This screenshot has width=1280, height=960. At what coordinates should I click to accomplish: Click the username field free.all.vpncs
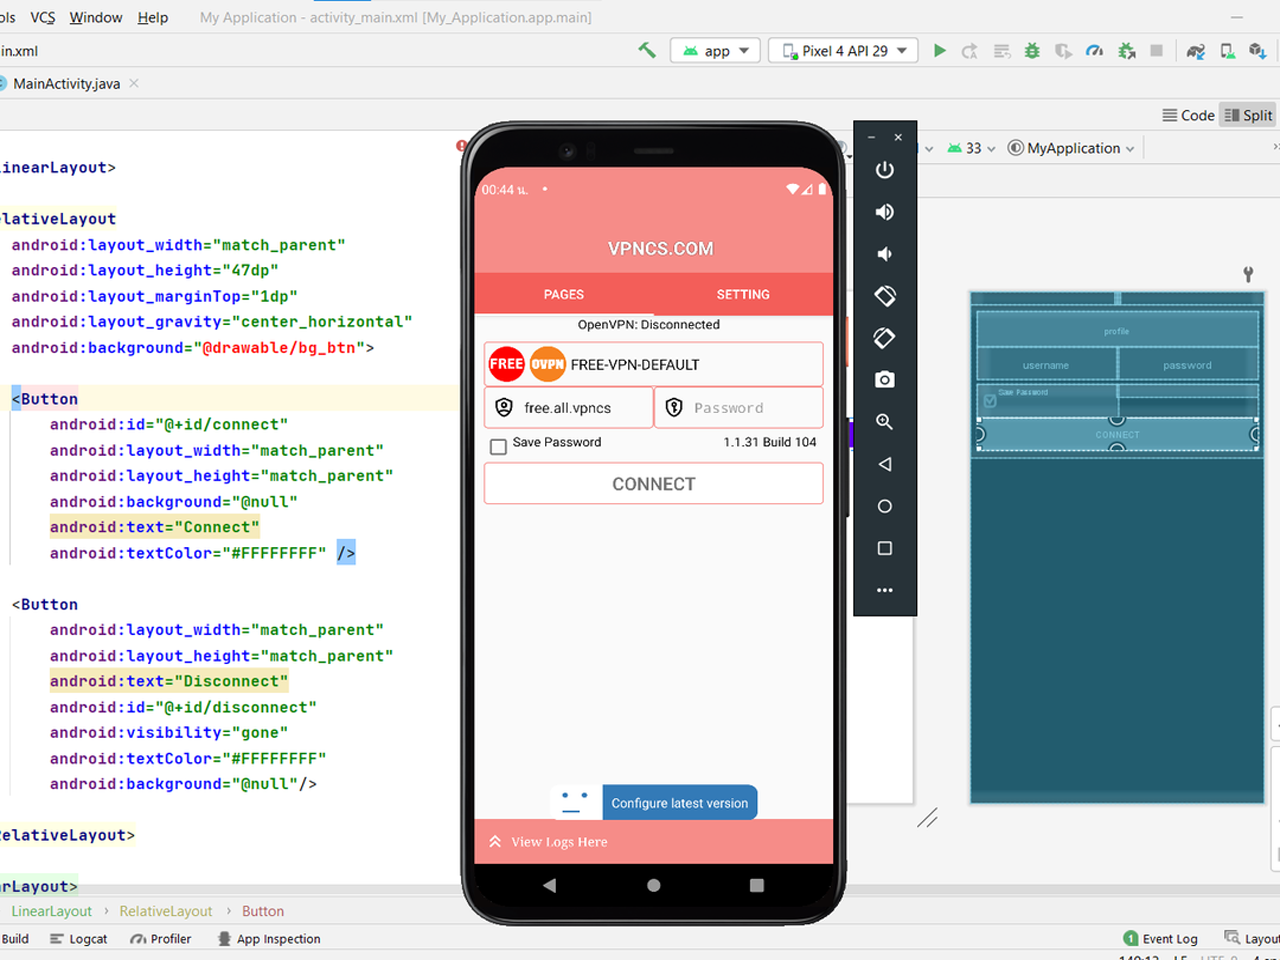point(568,408)
